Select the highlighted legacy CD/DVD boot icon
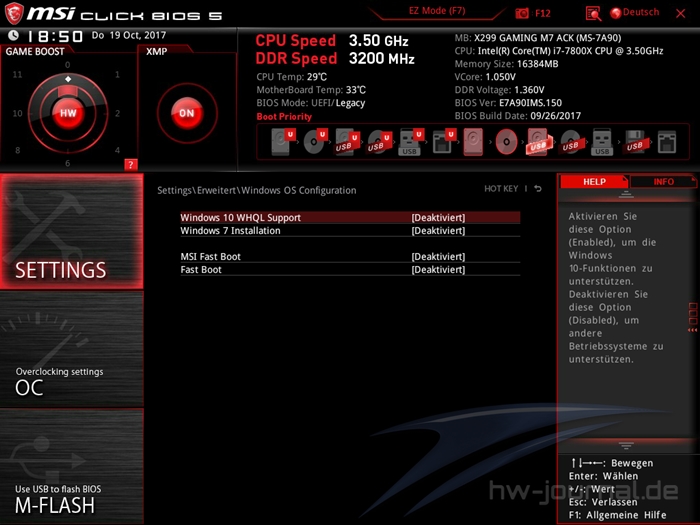This screenshot has height=525, width=700. pos(506,142)
